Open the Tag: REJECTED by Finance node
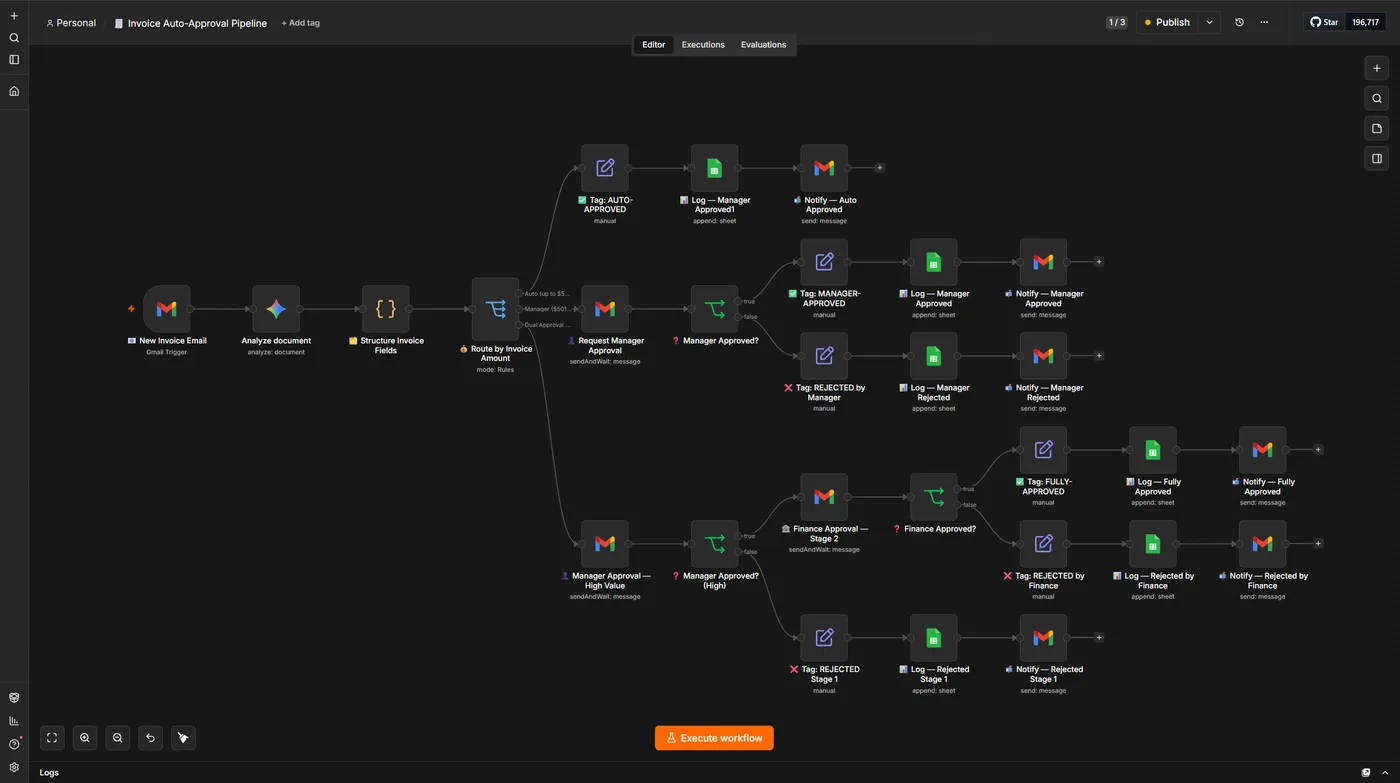Viewport: 1400px width, 783px height. pos(1043,544)
